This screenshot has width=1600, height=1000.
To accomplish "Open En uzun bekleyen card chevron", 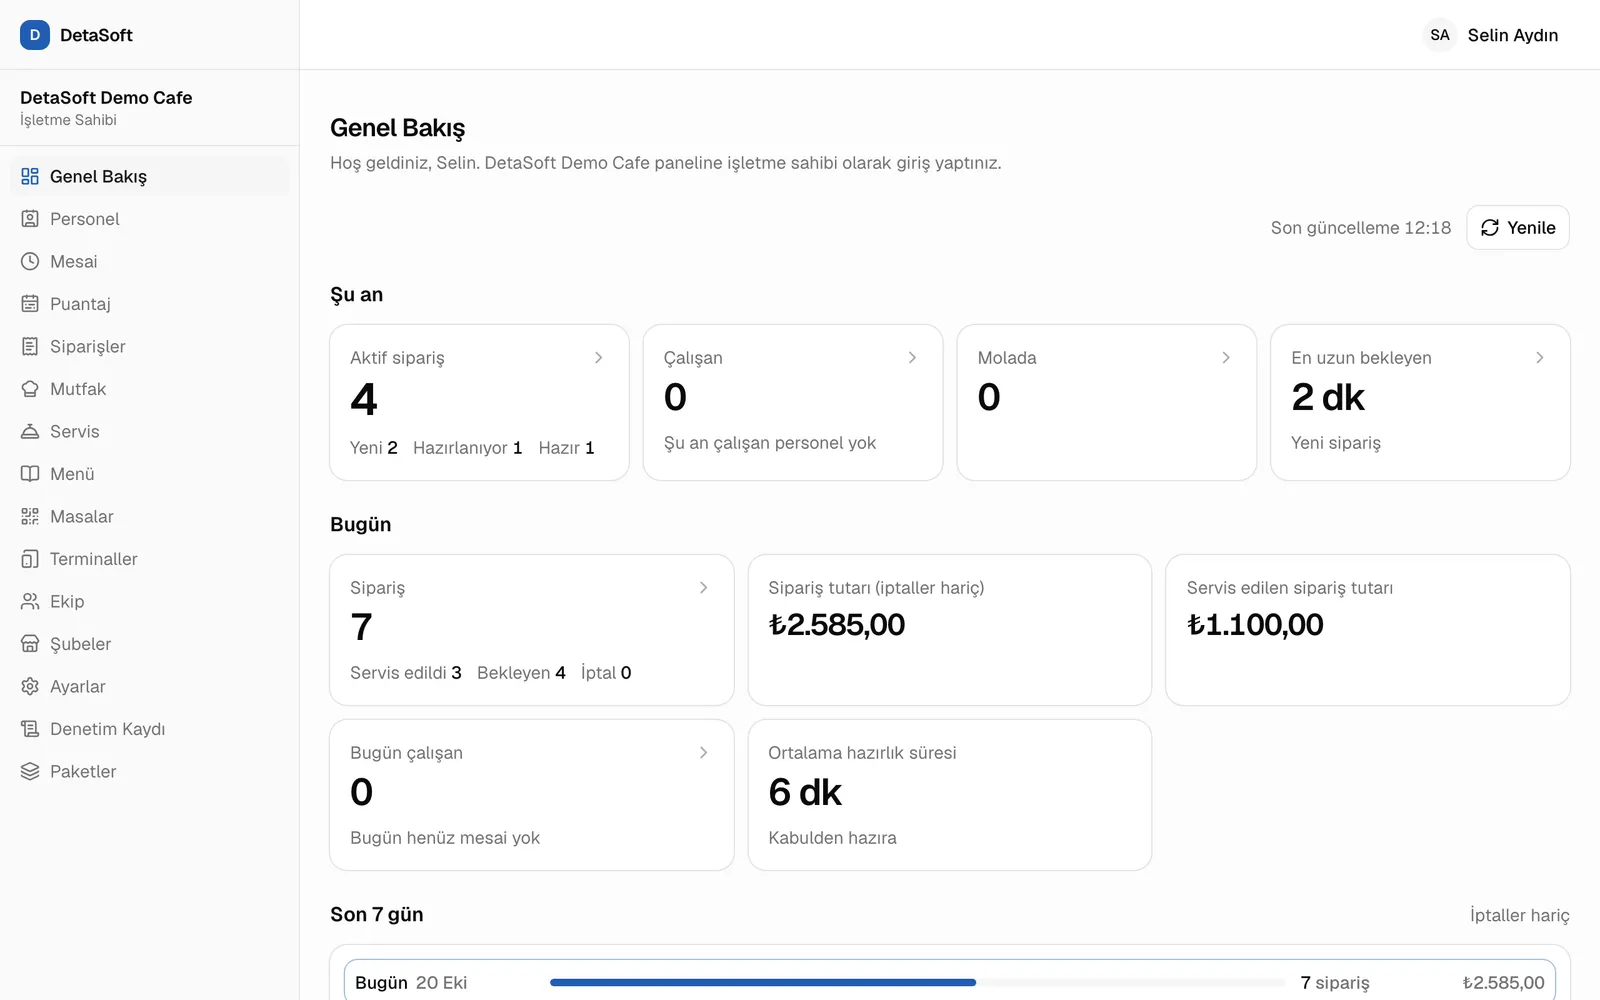I will 1540,357.
